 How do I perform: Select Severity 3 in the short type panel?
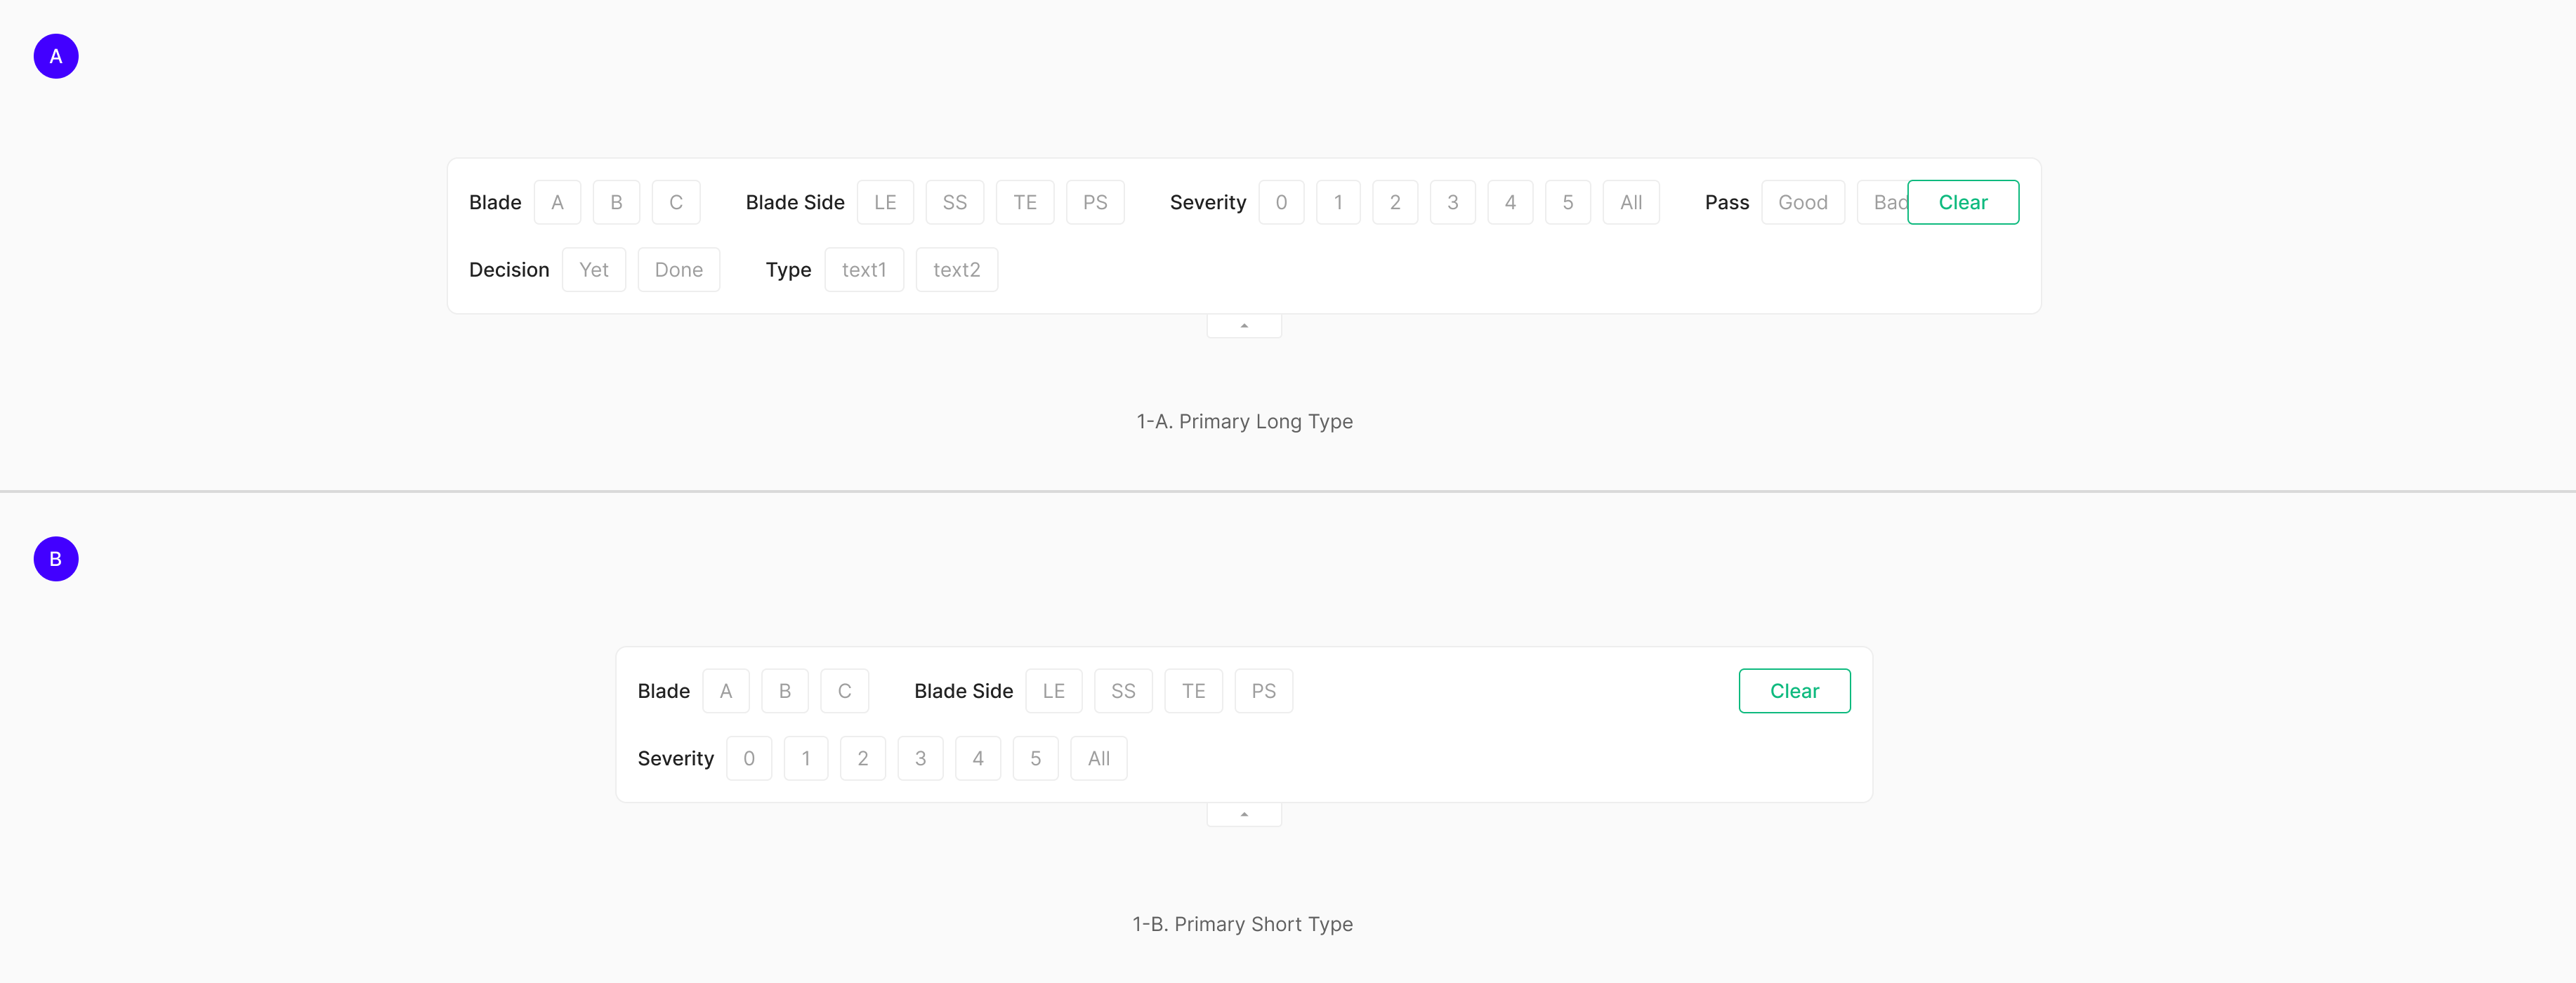click(x=920, y=759)
